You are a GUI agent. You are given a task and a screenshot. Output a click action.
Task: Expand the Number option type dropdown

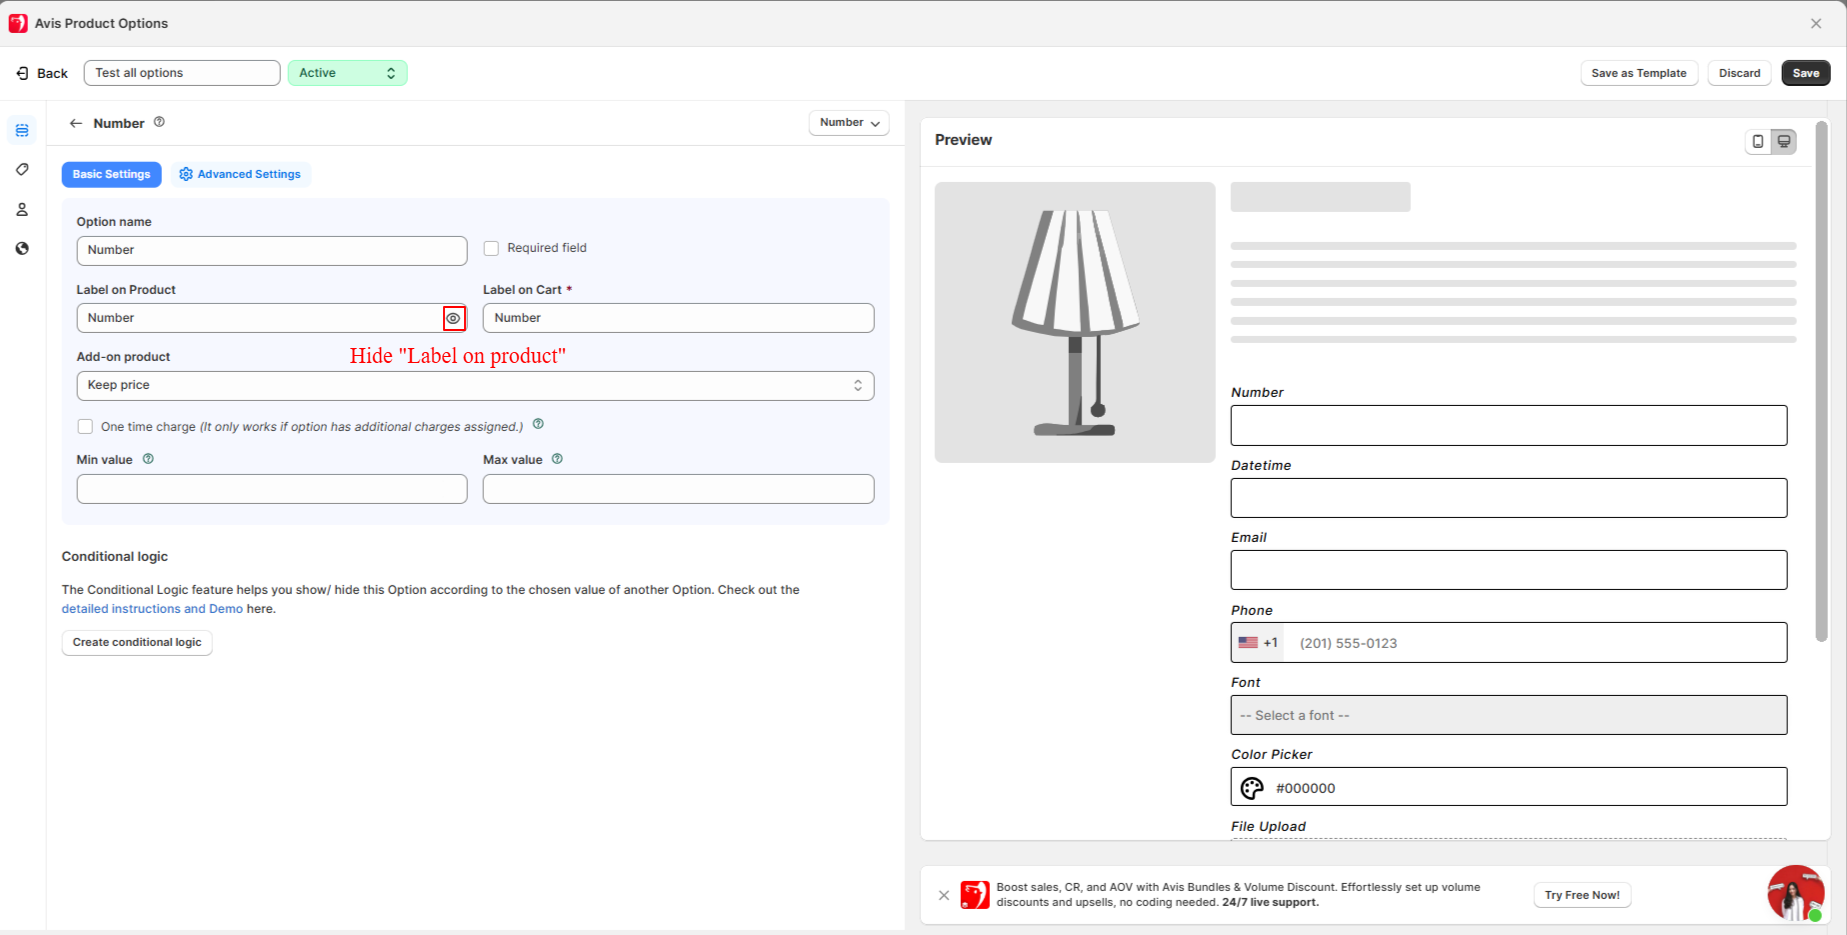(849, 123)
